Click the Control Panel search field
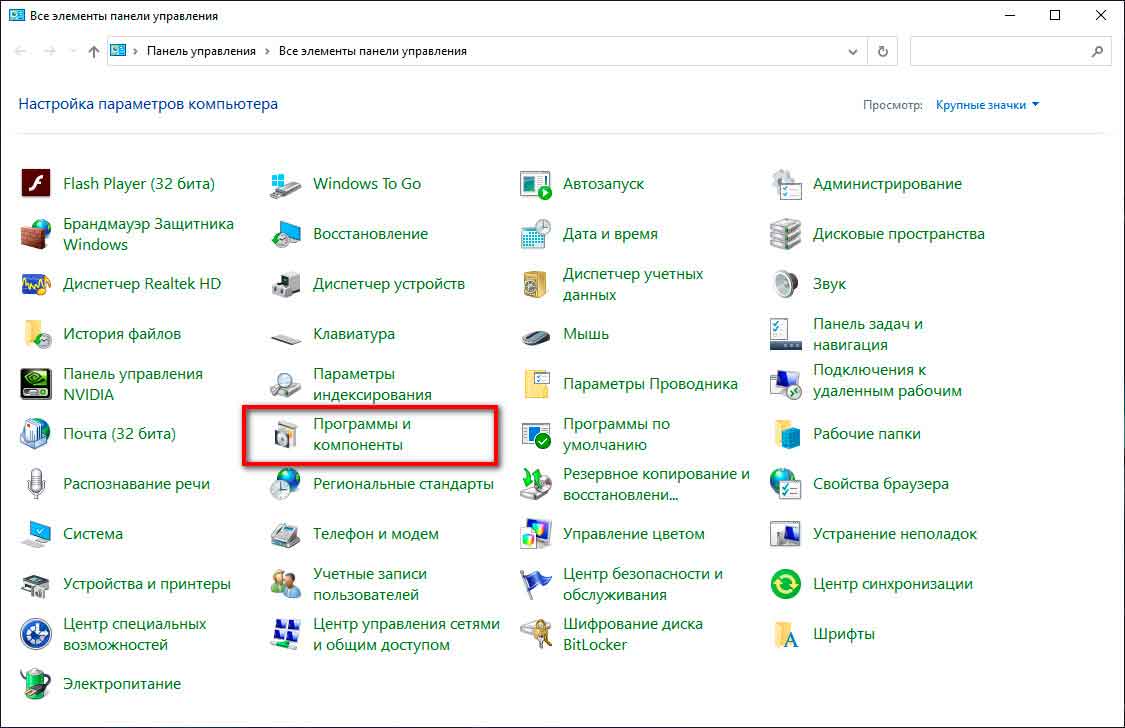 [x=998, y=51]
